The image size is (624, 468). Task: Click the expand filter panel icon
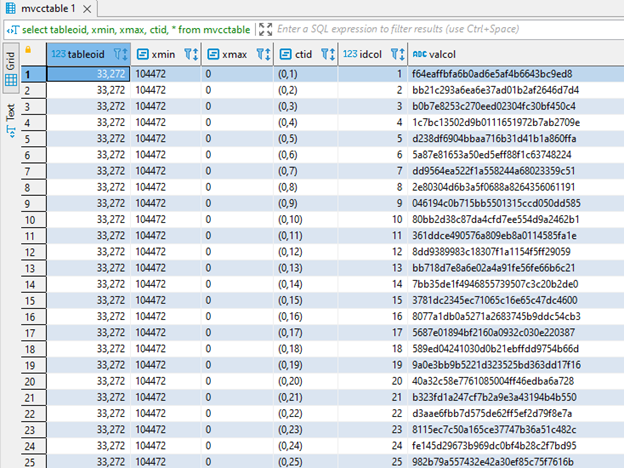pos(265,29)
